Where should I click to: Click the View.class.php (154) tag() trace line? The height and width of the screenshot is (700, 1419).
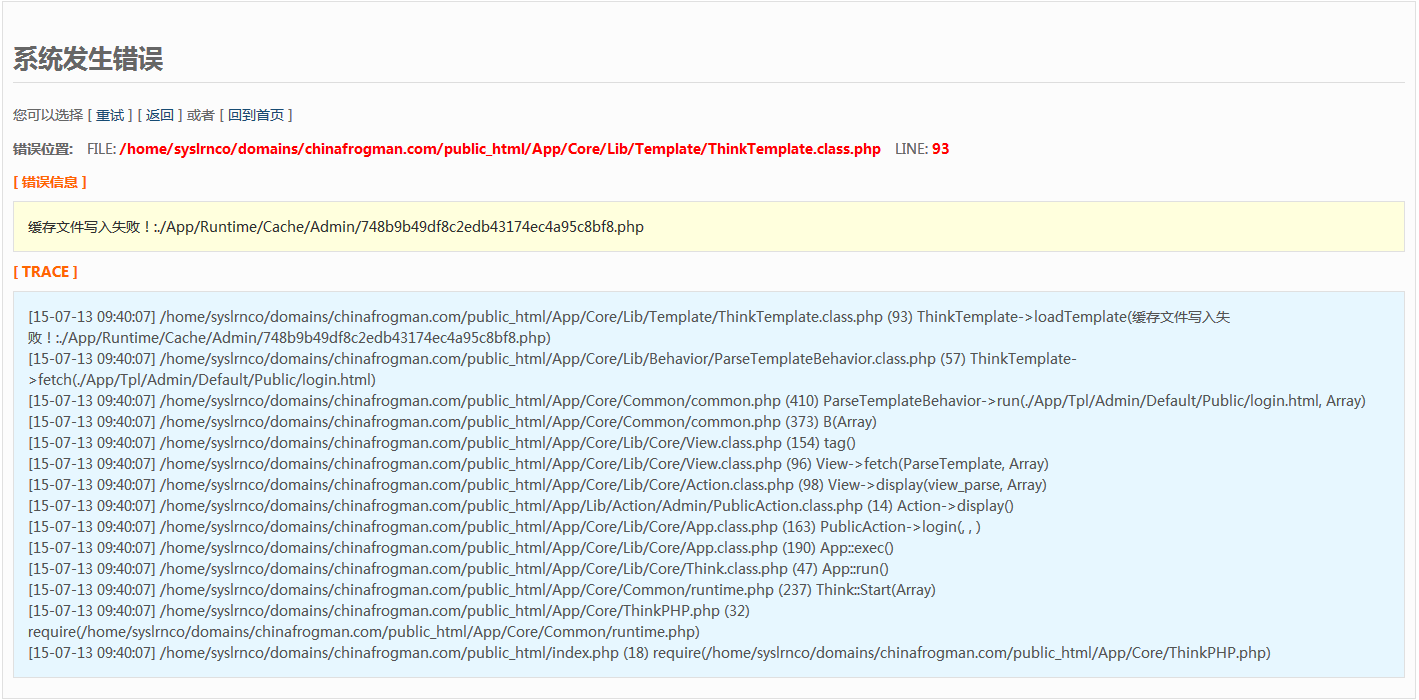pyautogui.click(x=442, y=443)
